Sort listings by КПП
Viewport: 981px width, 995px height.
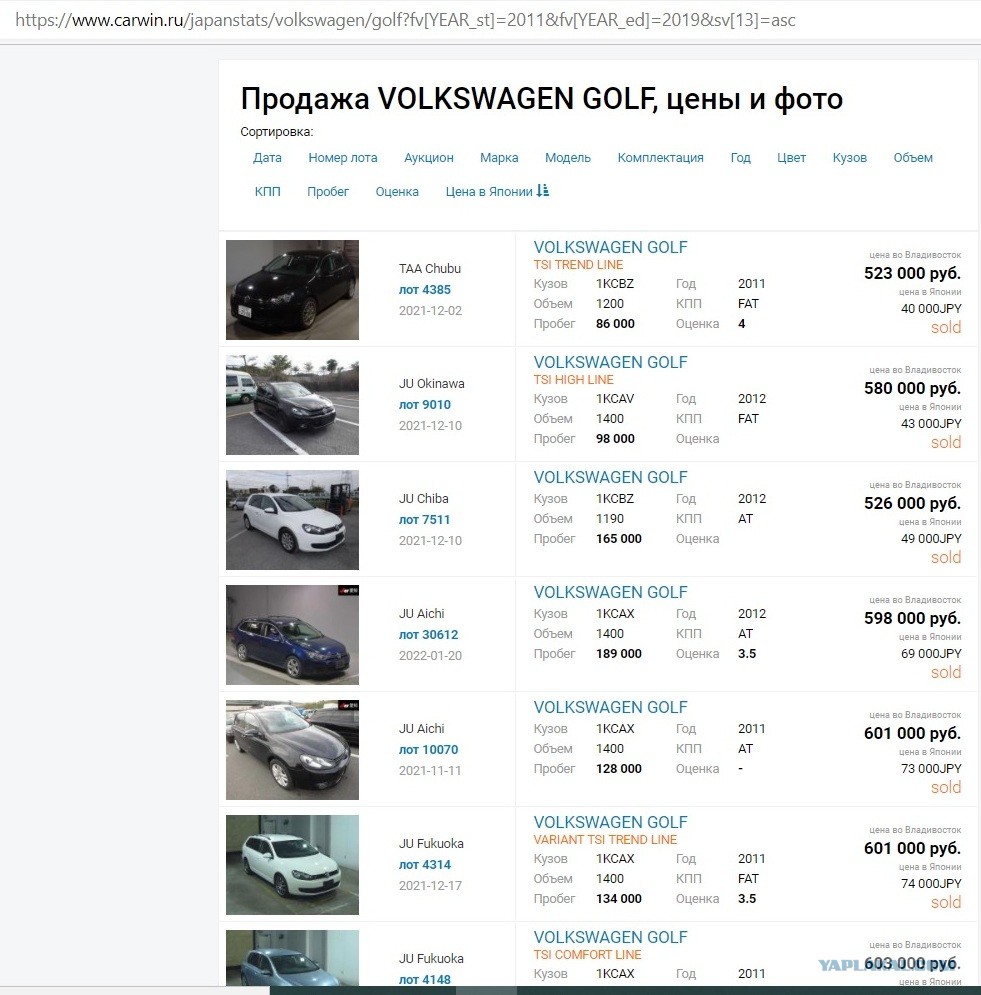point(267,191)
